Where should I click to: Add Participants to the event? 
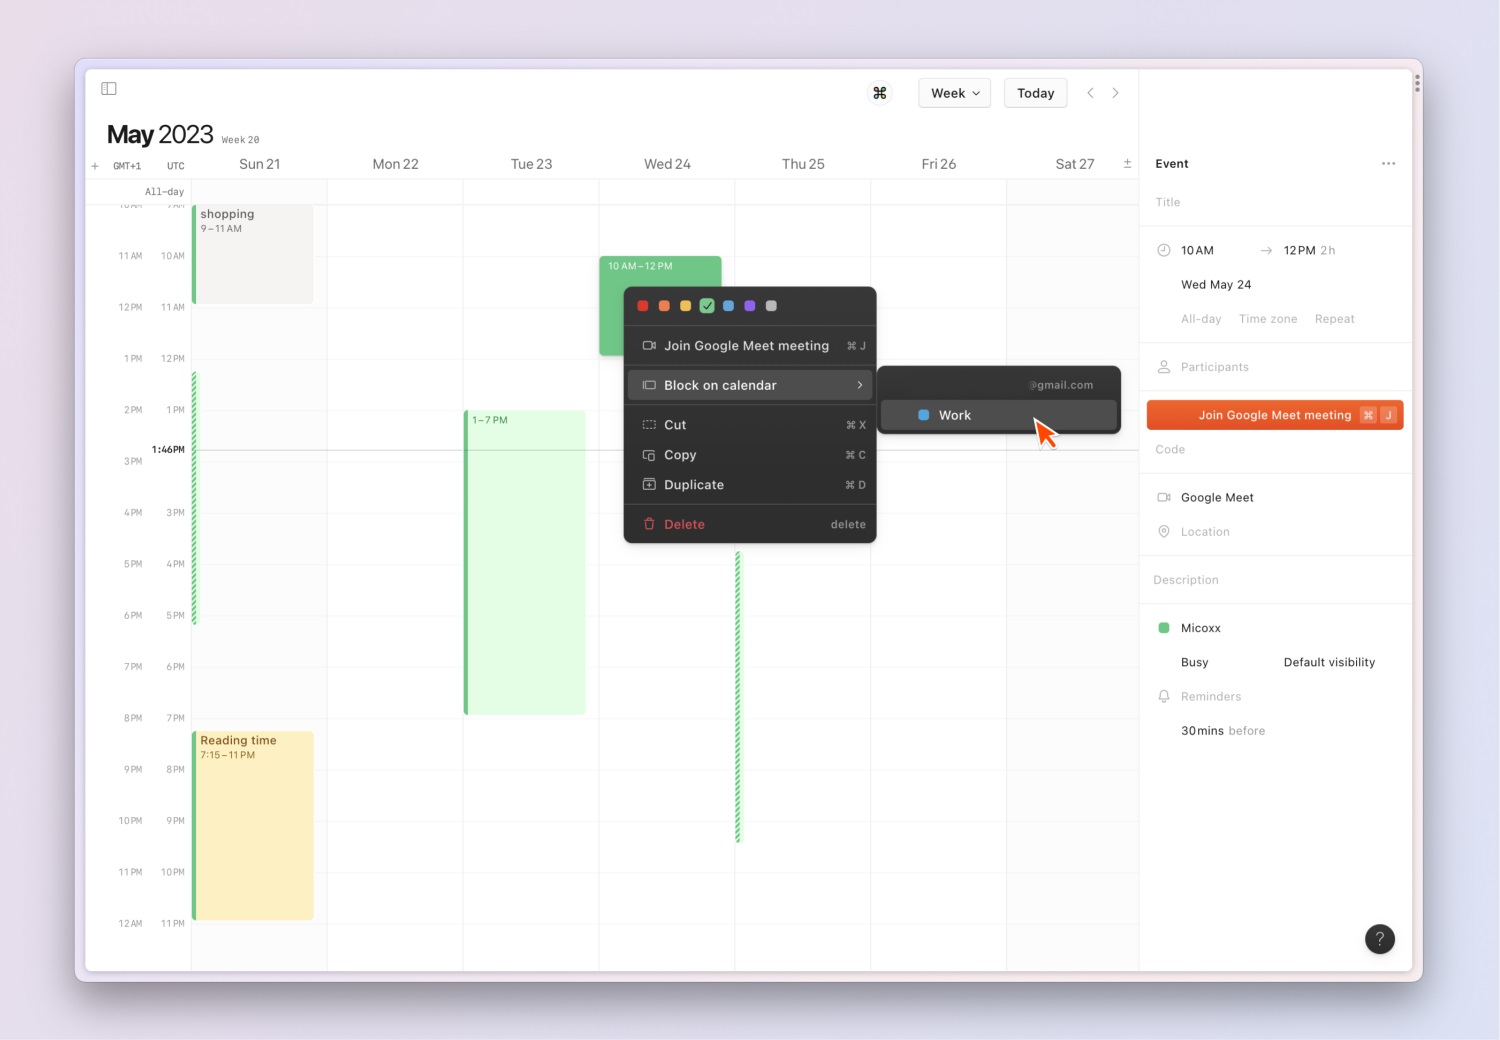coord(1215,367)
